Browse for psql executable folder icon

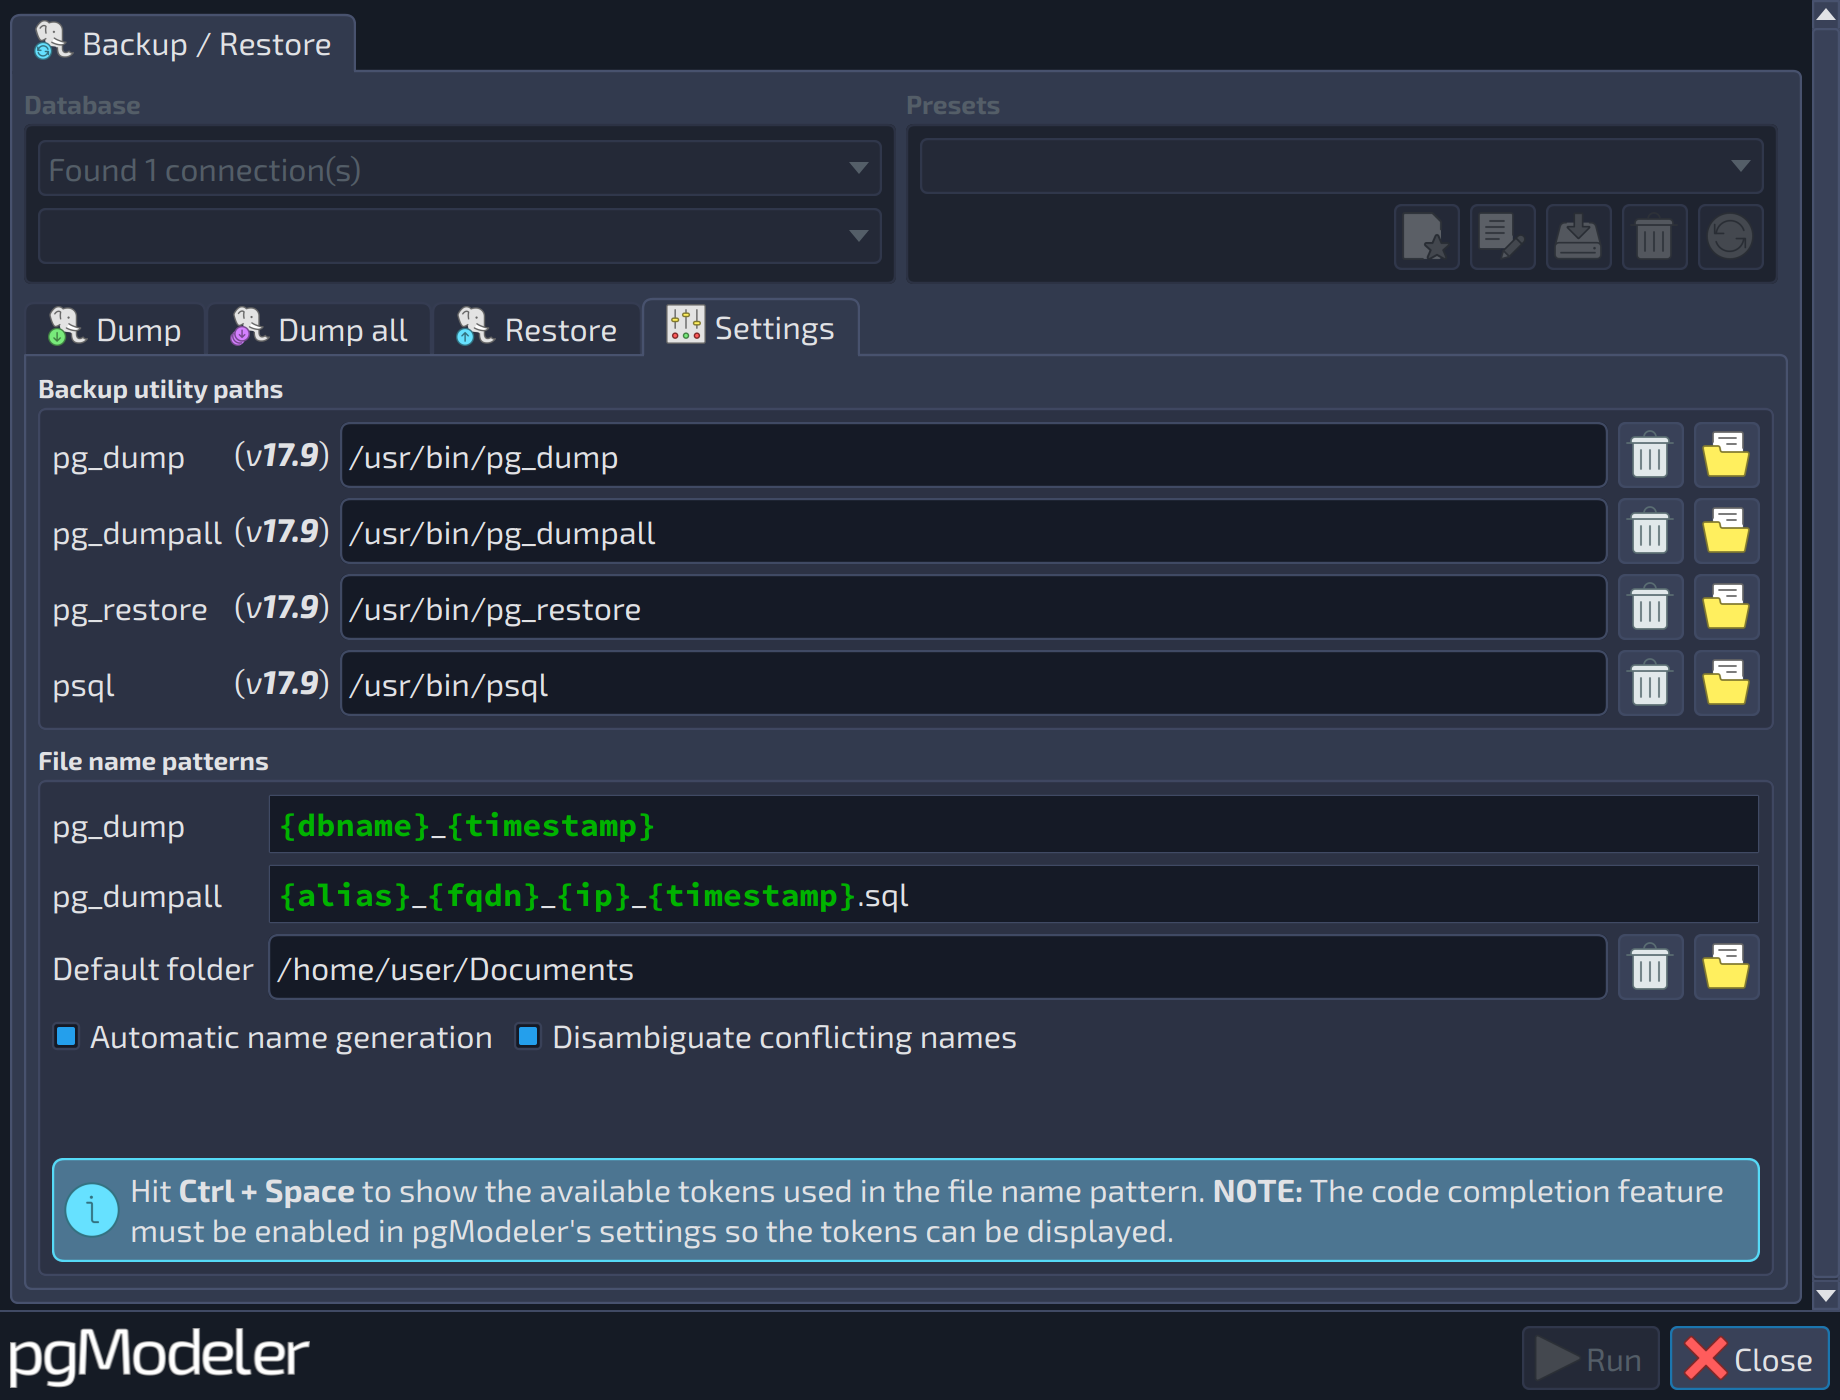pyautogui.click(x=1726, y=684)
